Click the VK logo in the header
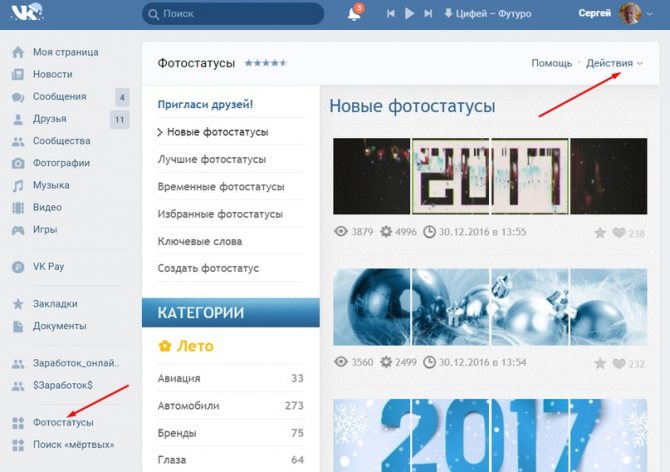 click(x=26, y=13)
